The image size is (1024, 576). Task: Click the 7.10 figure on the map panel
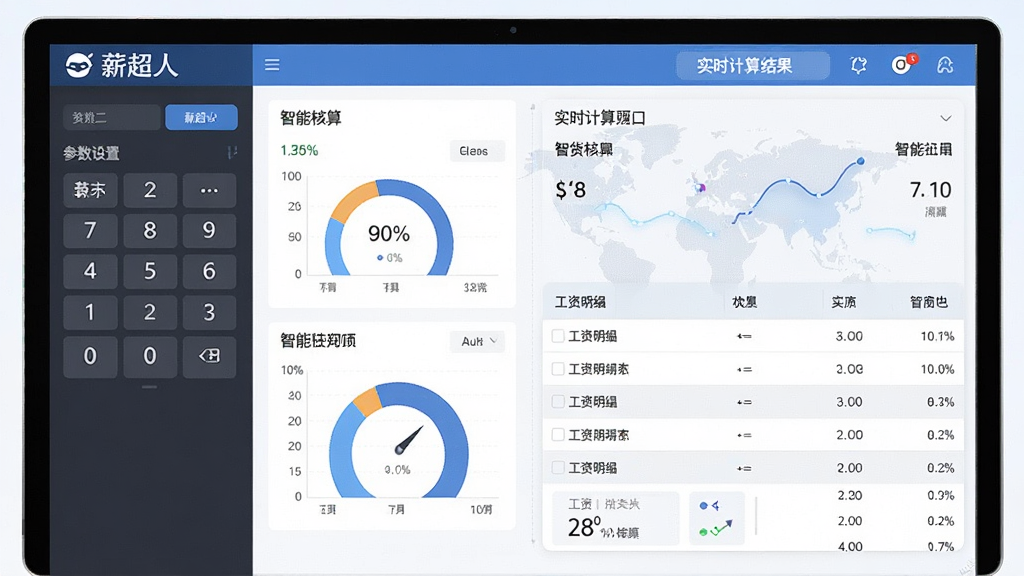(x=931, y=190)
